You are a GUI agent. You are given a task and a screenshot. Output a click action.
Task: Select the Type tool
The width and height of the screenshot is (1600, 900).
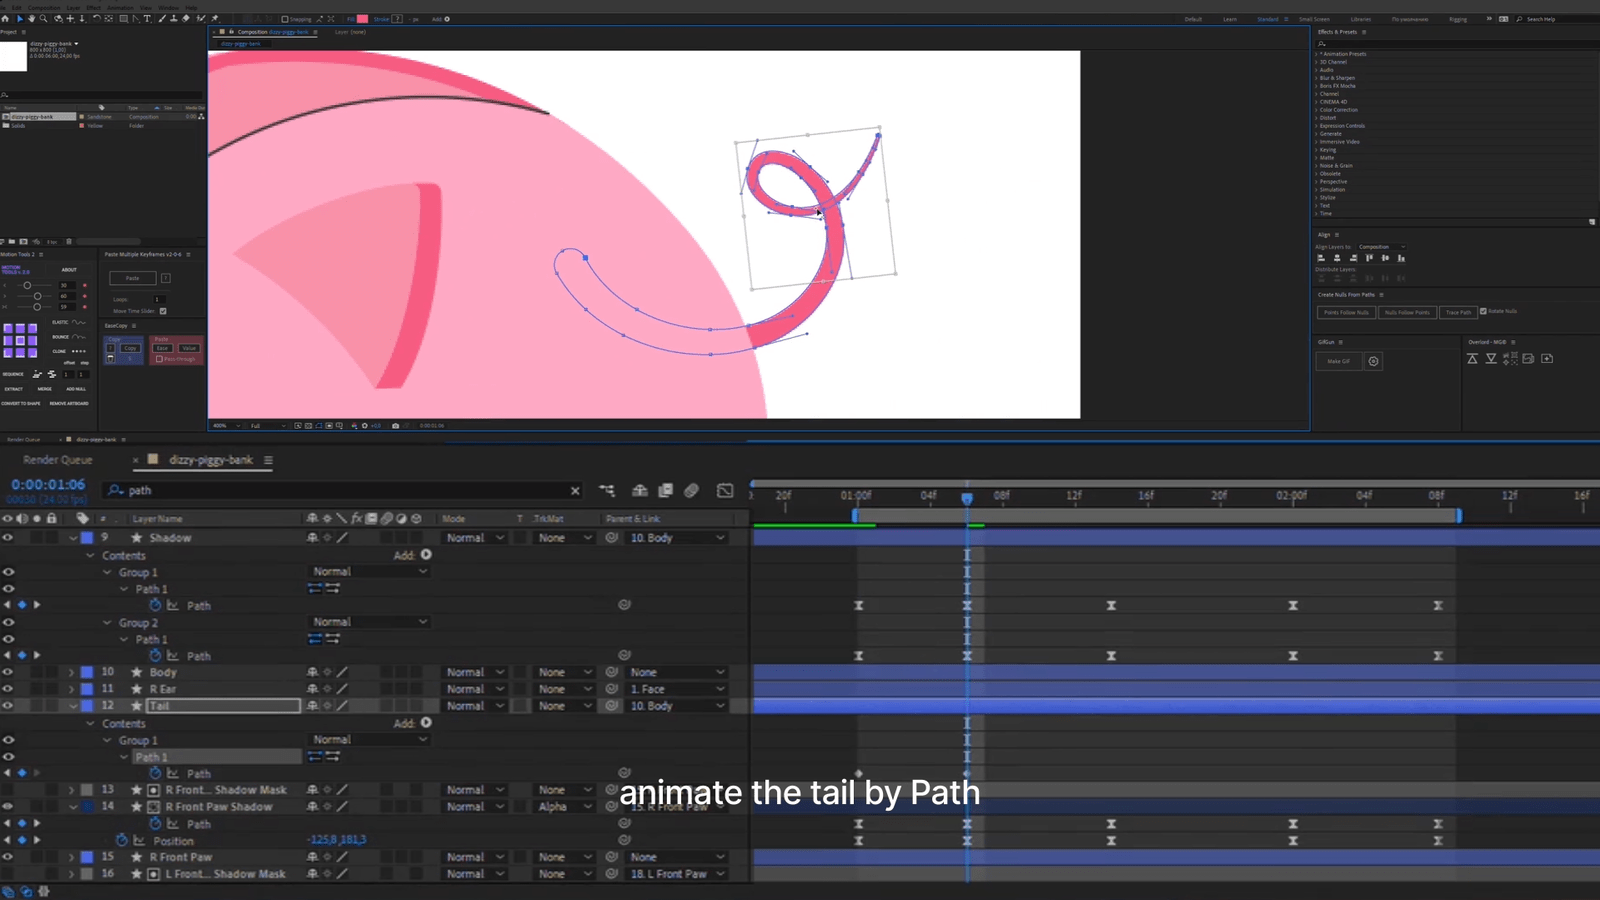point(147,19)
